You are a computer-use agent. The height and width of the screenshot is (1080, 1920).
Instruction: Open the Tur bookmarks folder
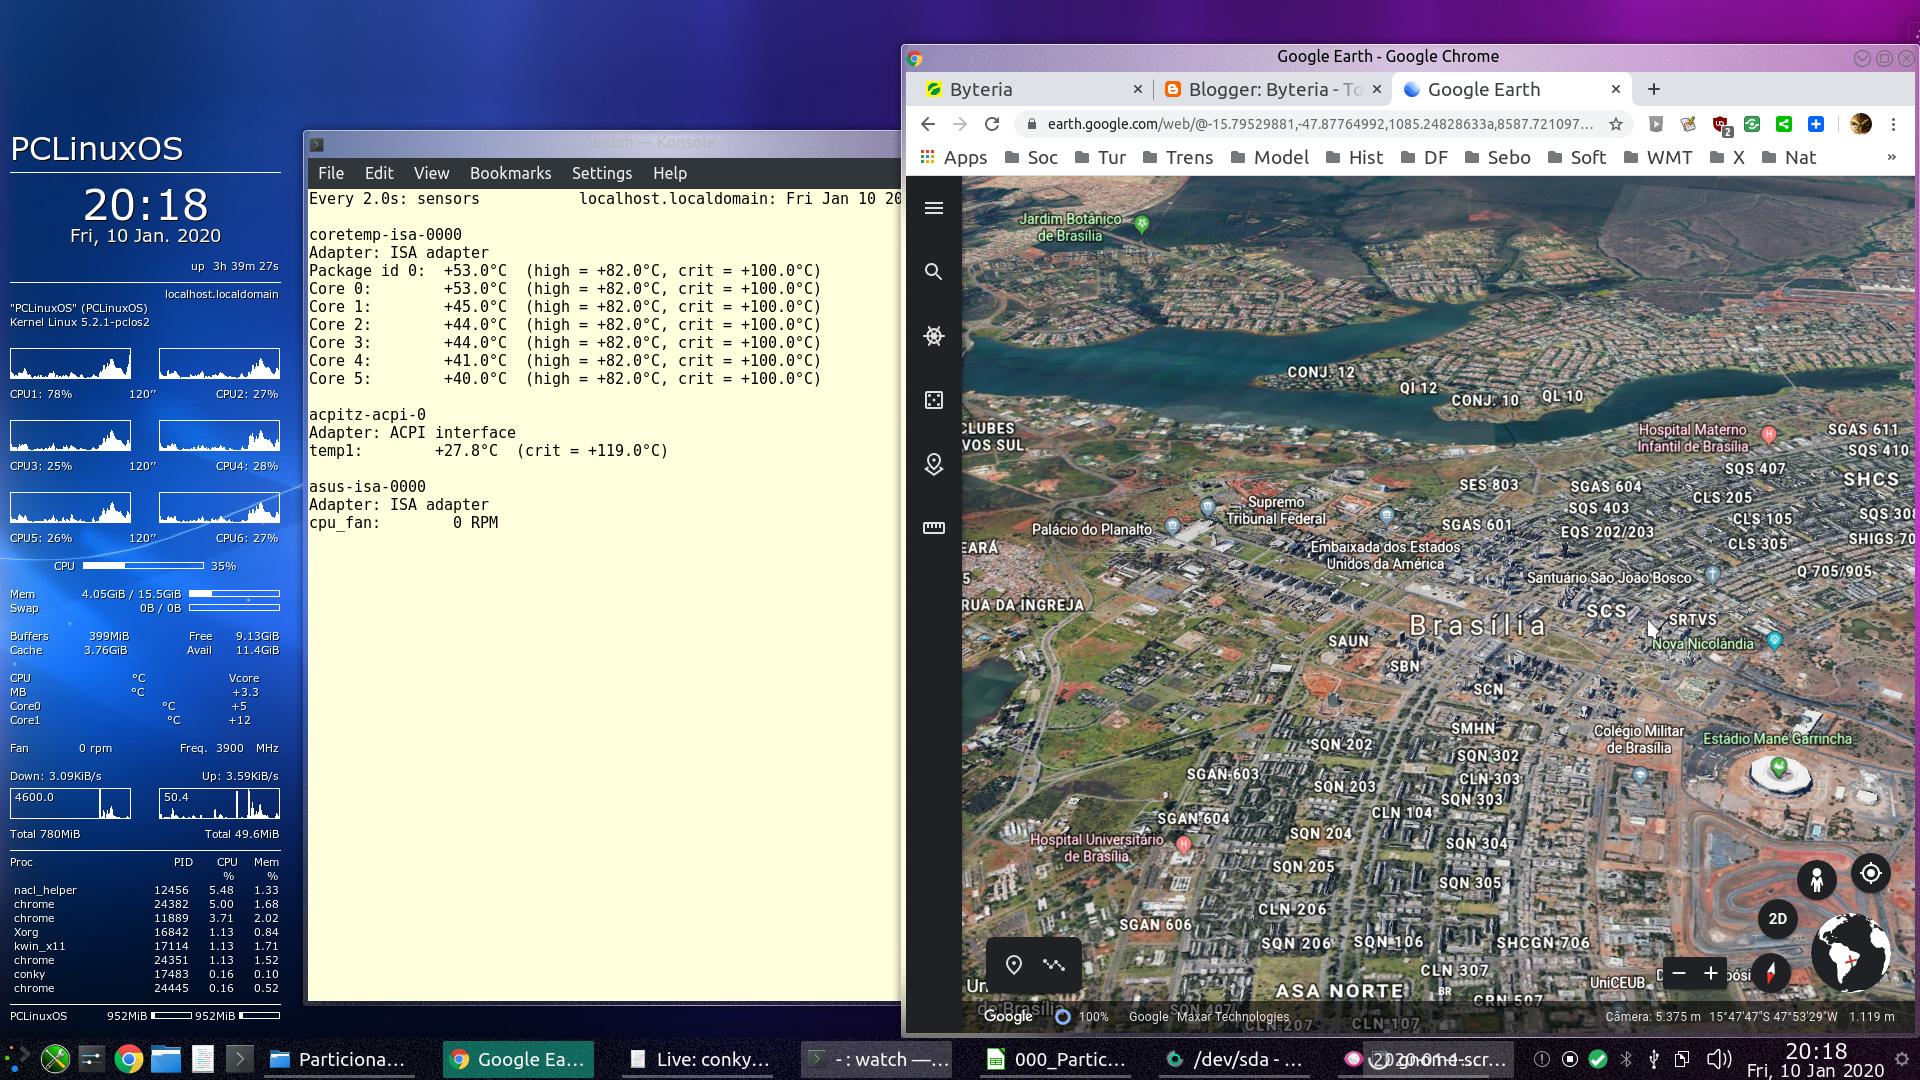click(1100, 157)
